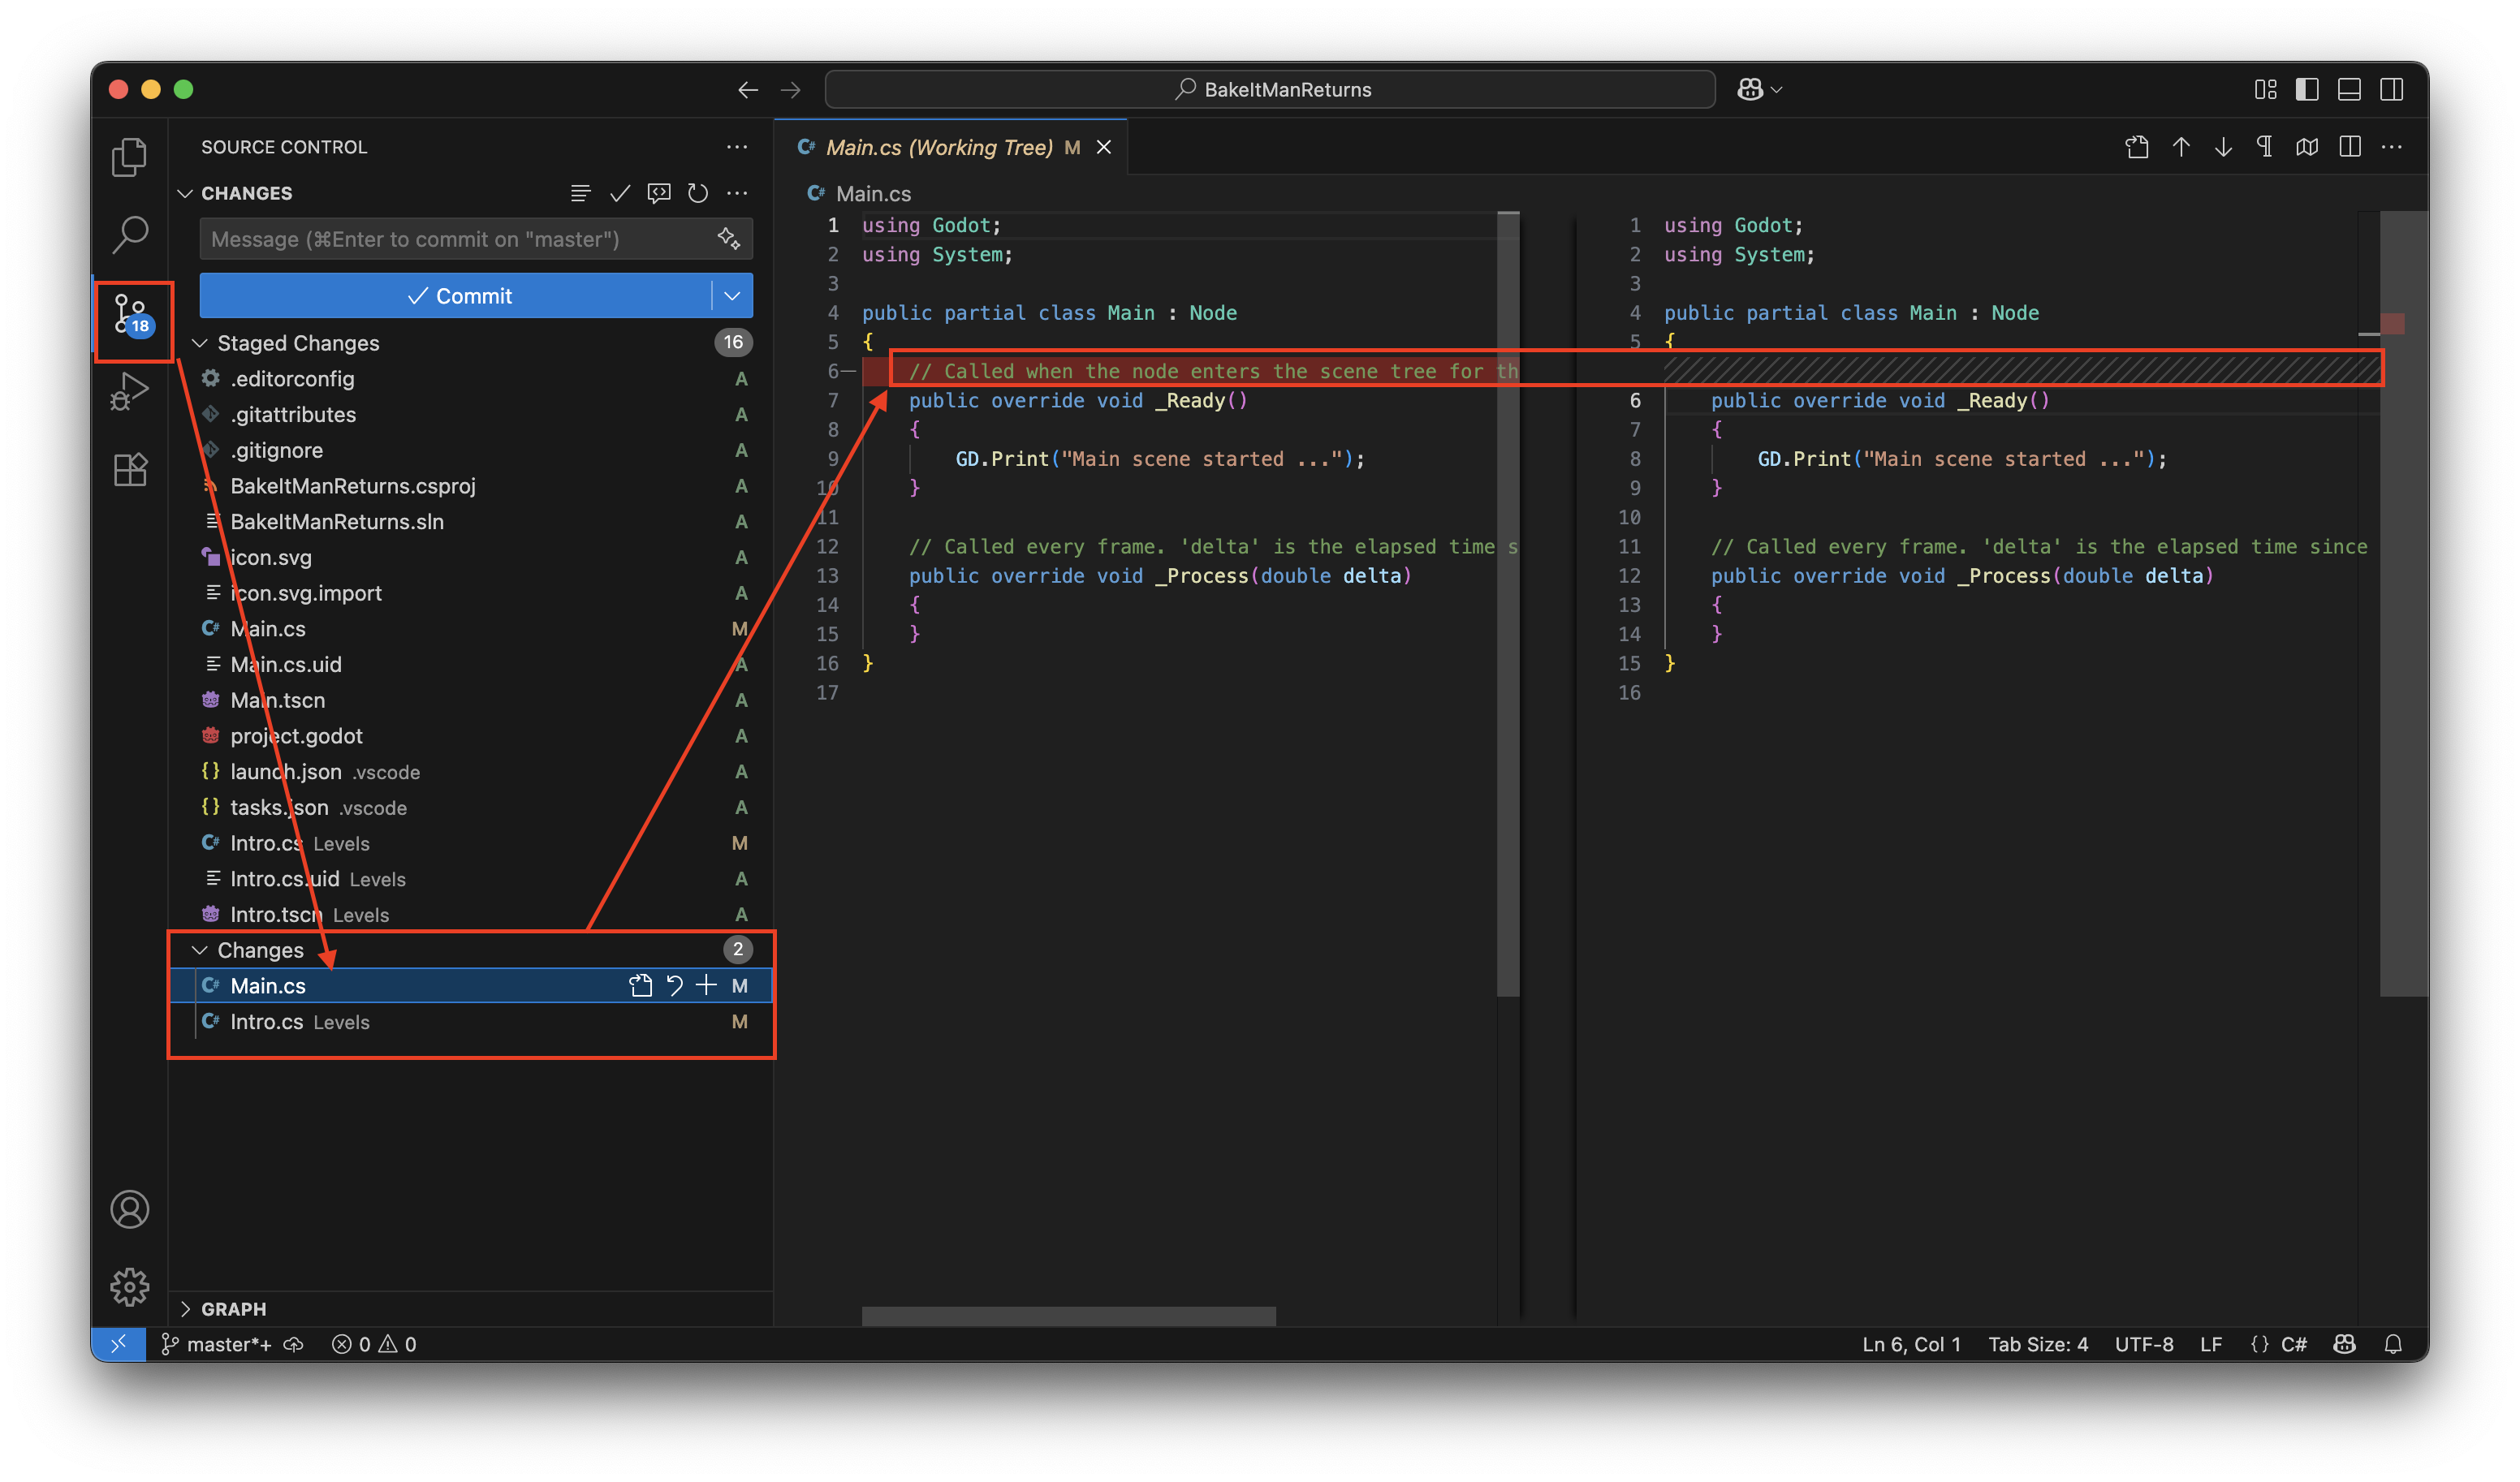This screenshot has width=2520, height=1482.
Task: Click View as Tree icon in Changes header
Action: click(580, 193)
